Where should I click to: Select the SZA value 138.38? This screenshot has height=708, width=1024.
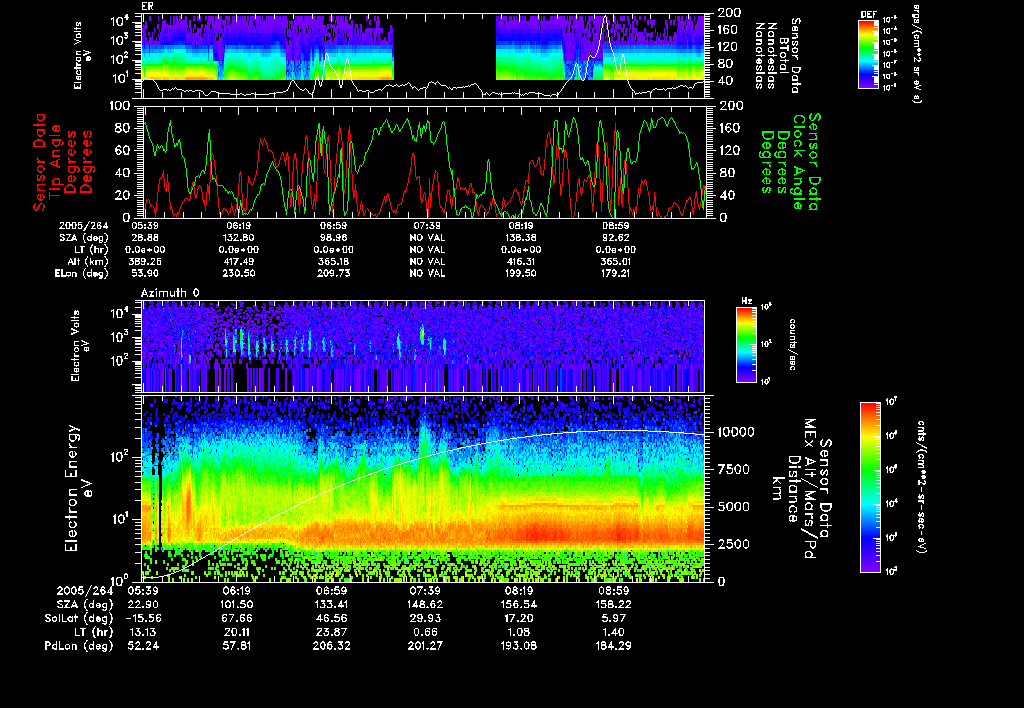pyautogui.click(x=521, y=238)
